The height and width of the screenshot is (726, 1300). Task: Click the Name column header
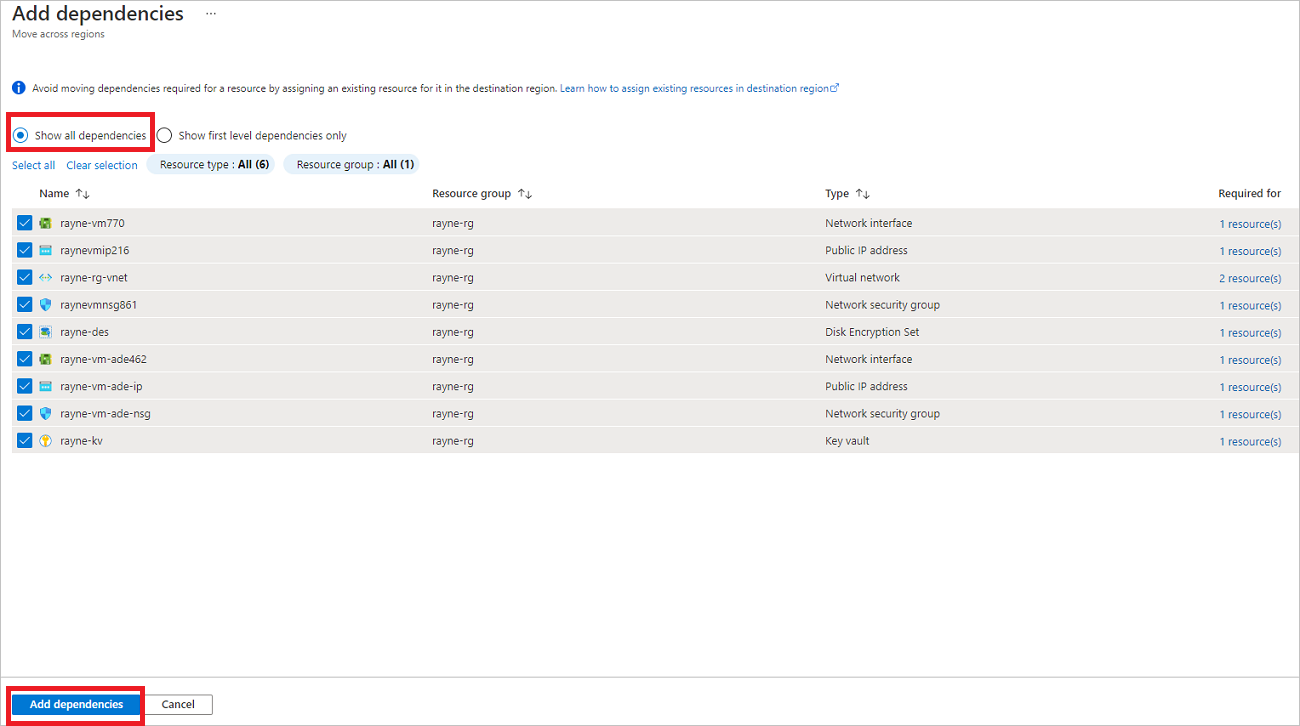[54, 193]
